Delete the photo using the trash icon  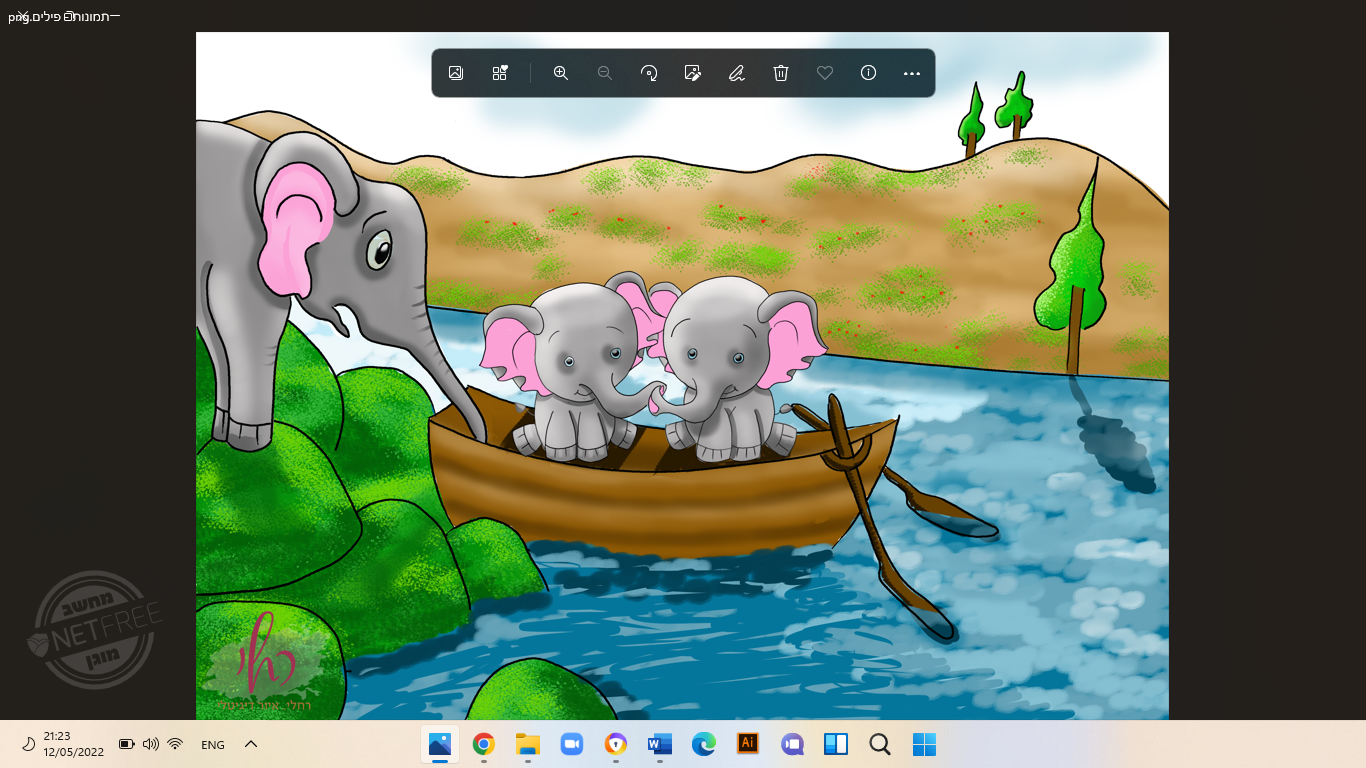point(781,73)
